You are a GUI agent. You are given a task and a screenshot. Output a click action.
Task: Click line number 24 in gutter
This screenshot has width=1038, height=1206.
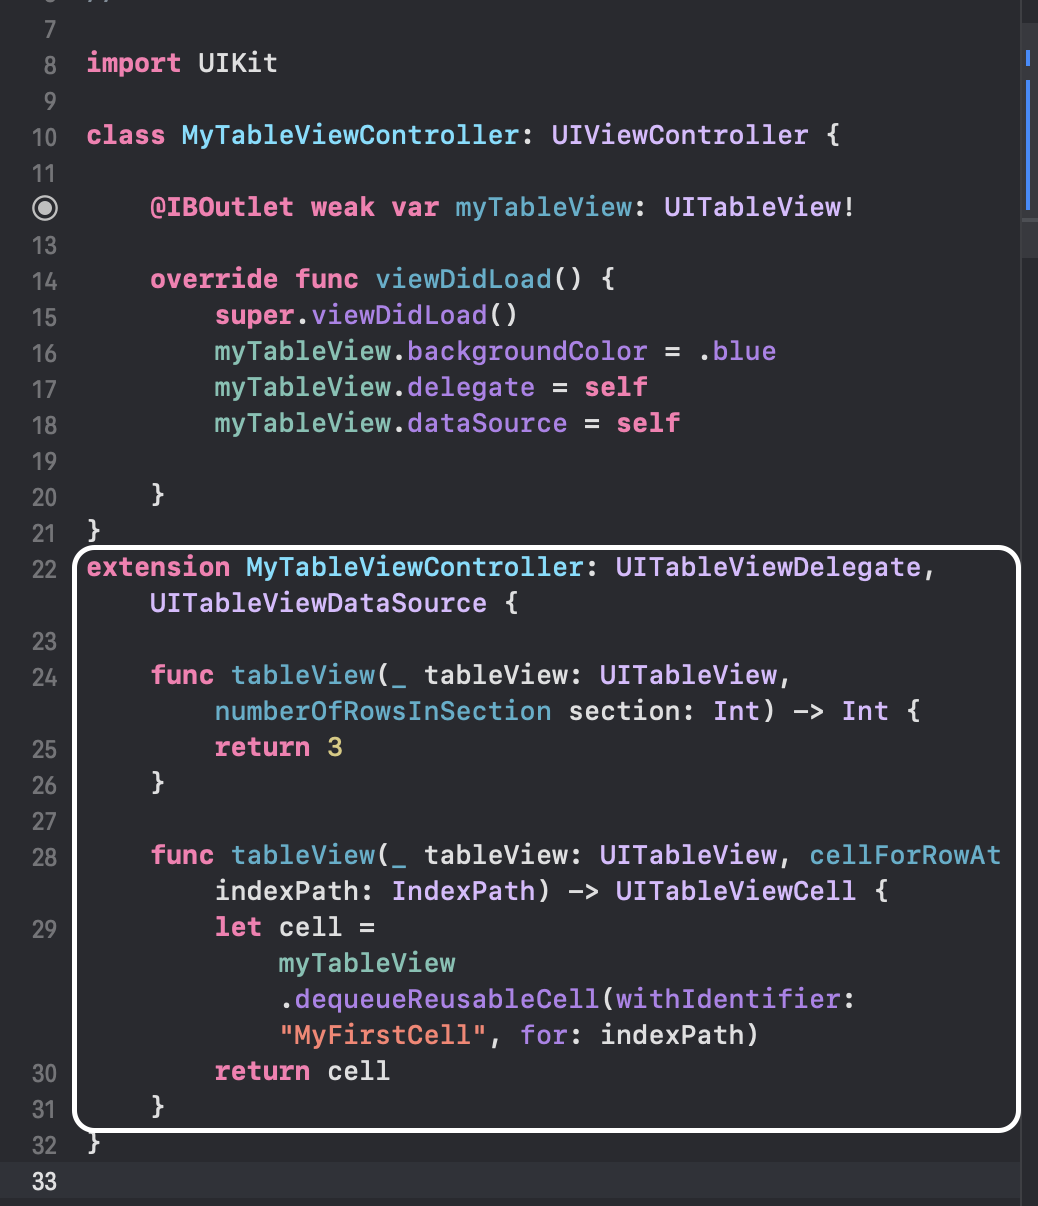[x=45, y=678]
